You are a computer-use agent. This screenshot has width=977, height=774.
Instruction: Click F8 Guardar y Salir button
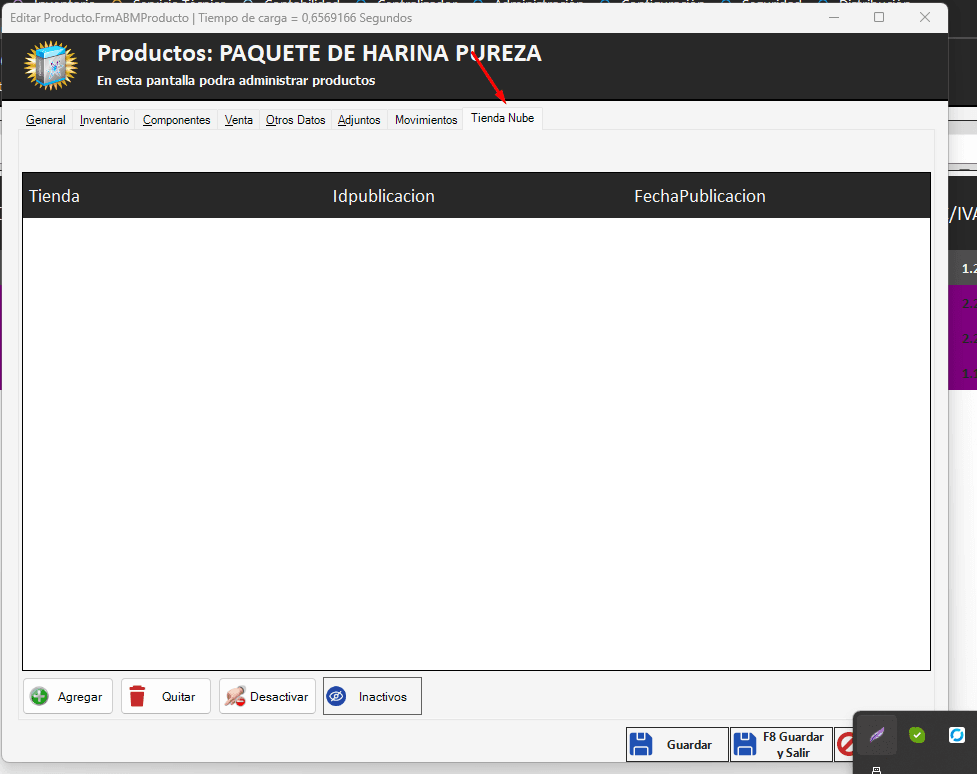point(781,744)
